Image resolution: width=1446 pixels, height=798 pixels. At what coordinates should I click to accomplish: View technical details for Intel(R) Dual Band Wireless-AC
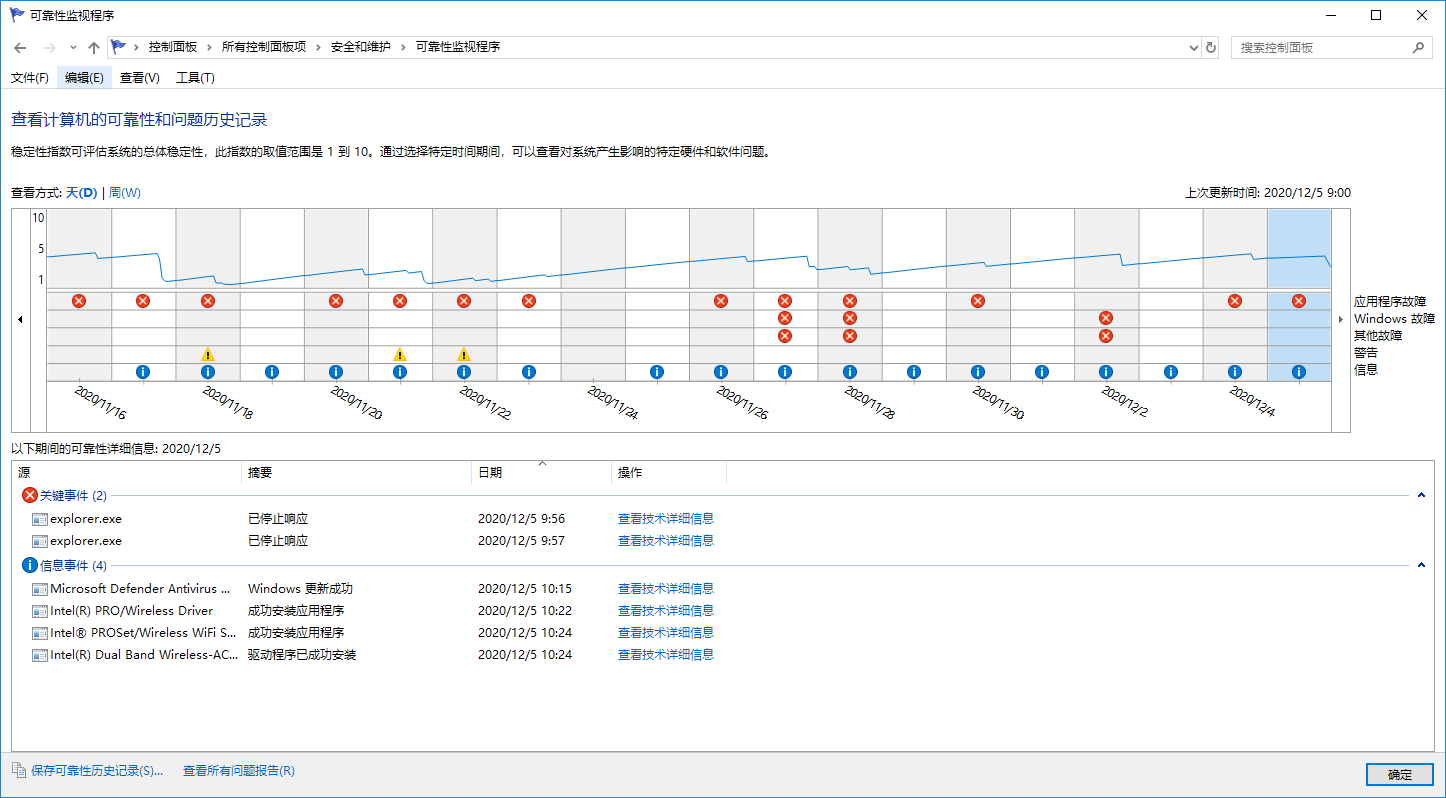pyautogui.click(x=666, y=655)
